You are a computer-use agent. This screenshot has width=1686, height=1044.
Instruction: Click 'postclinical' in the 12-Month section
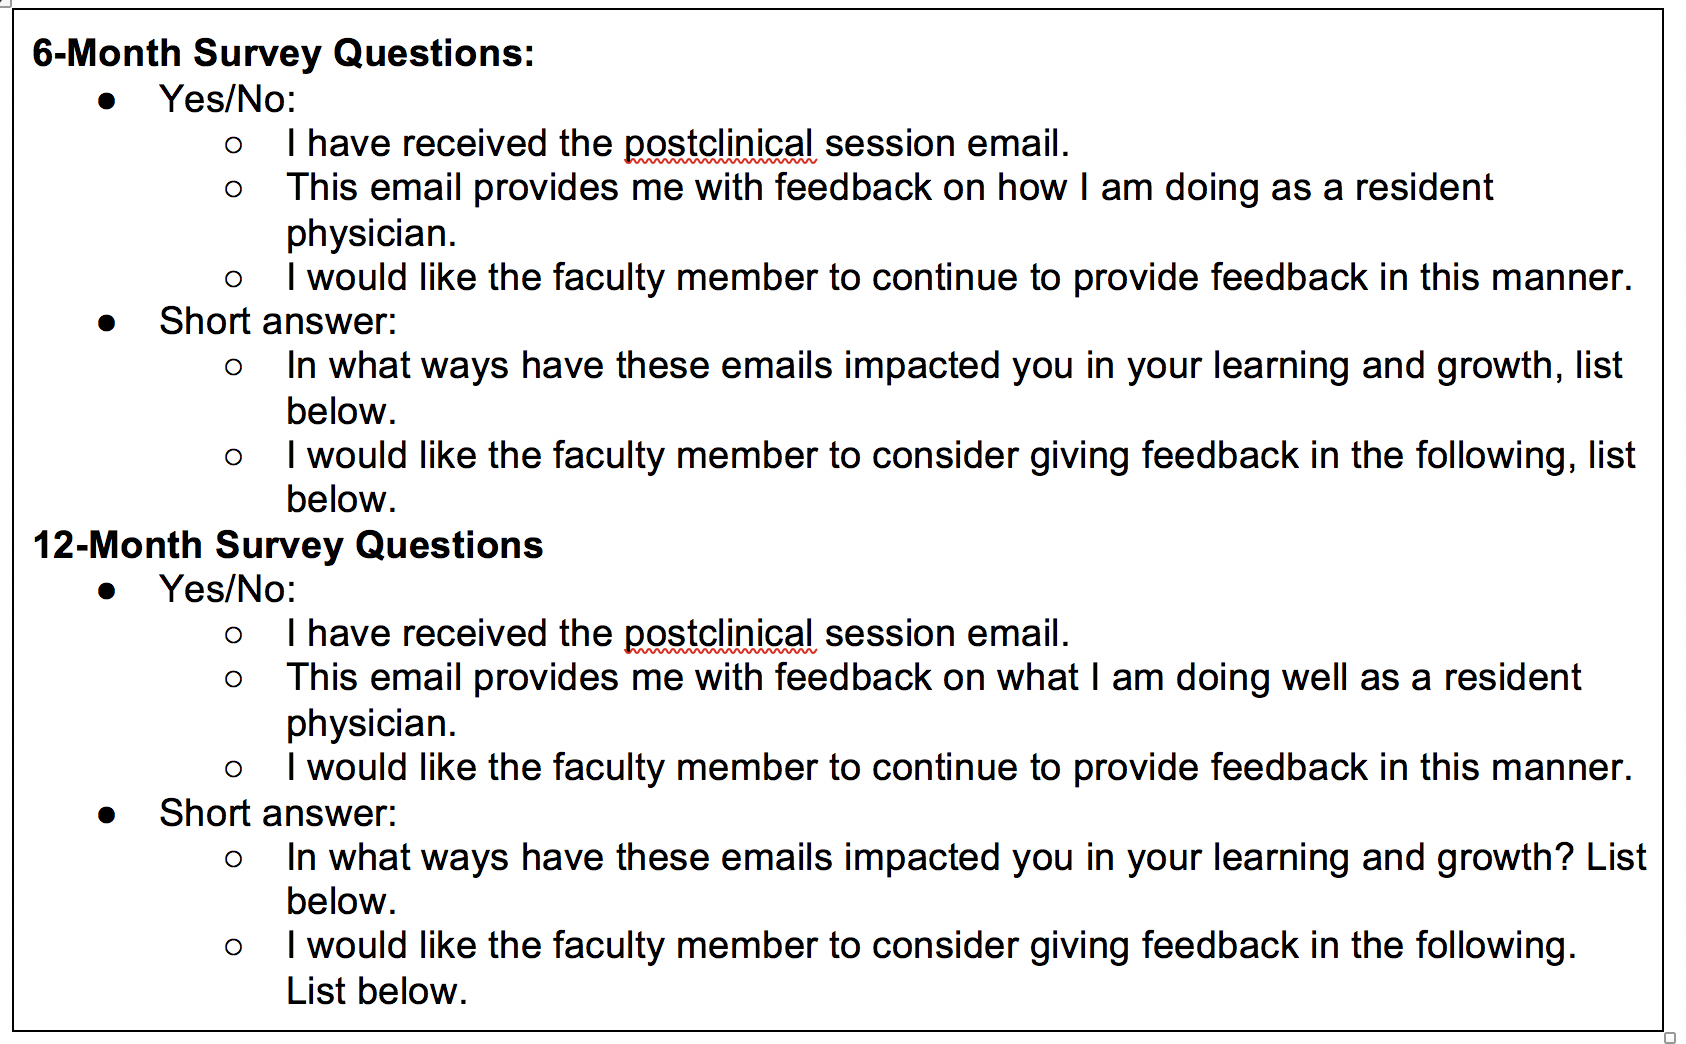pyautogui.click(x=719, y=634)
